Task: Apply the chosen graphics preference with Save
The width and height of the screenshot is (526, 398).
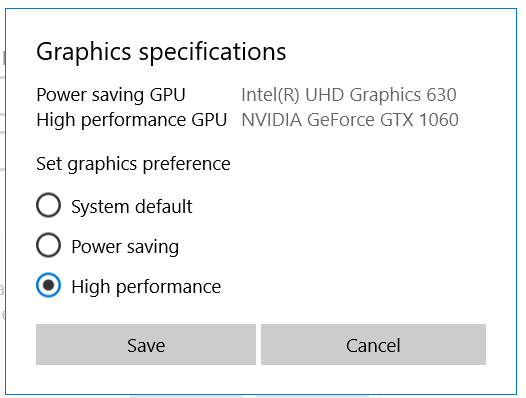Action: [146, 344]
